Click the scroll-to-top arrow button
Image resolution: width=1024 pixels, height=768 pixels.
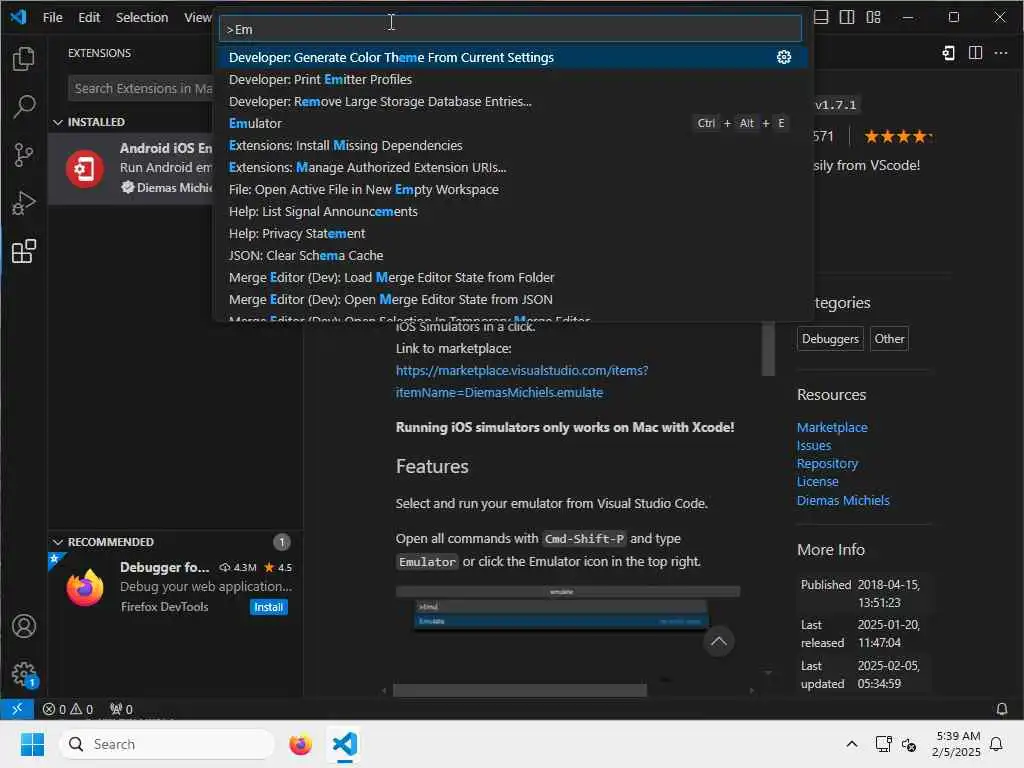(x=718, y=641)
